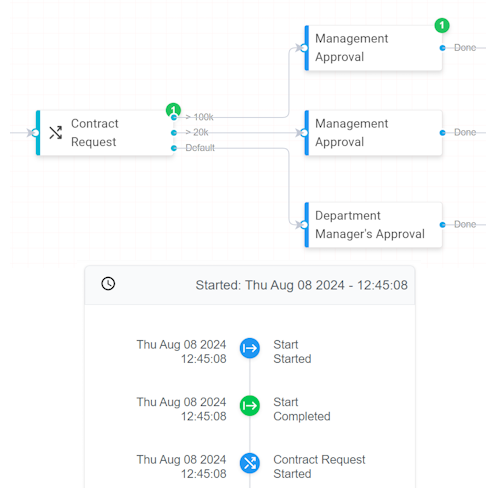Select the > 100k output port
Screen dimensions: 488x488
(x=174, y=117)
